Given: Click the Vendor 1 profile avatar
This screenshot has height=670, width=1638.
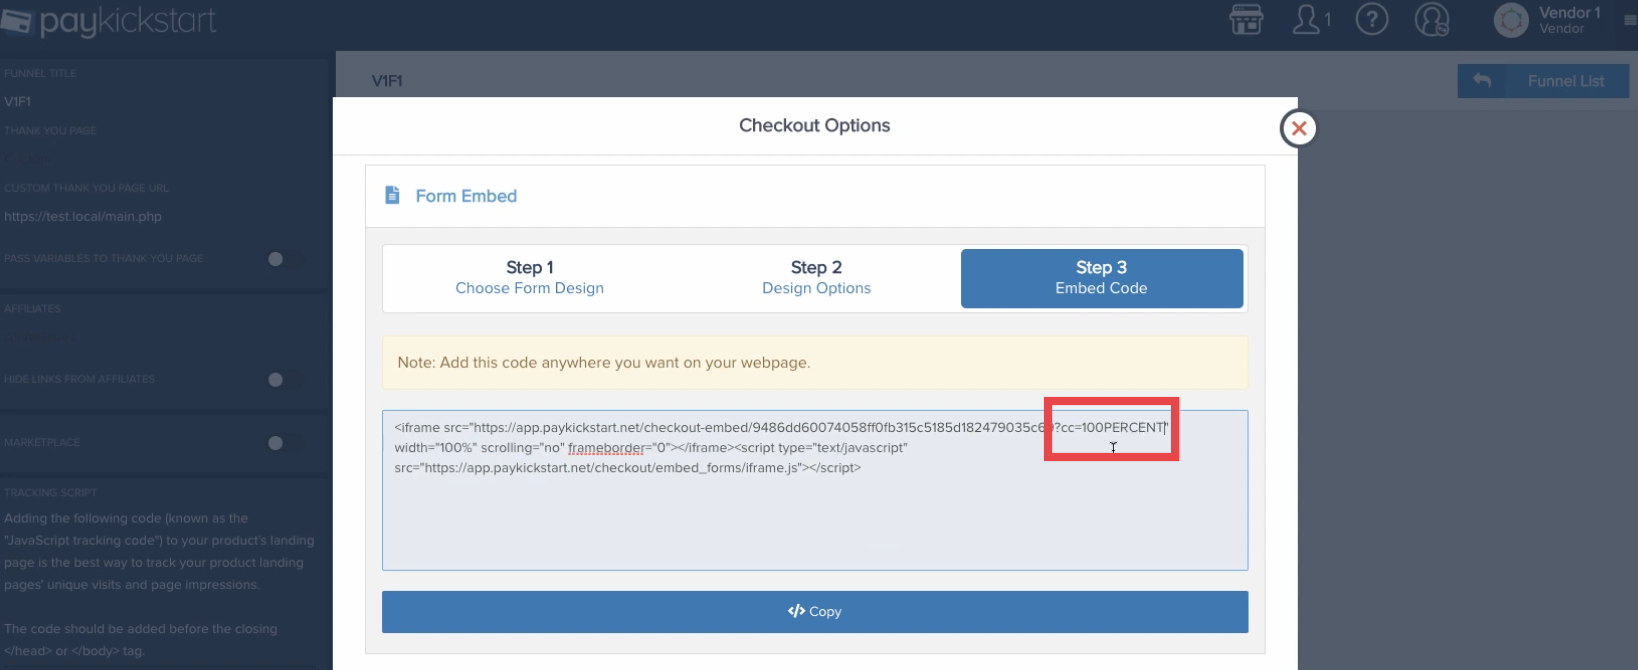Looking at the screenshot, I should pyautogui.click(x=1511, y=20).
